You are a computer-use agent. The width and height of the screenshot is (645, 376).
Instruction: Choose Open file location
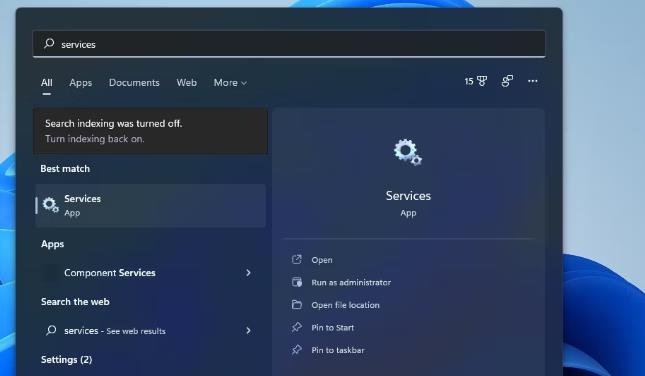pos(345,305)
